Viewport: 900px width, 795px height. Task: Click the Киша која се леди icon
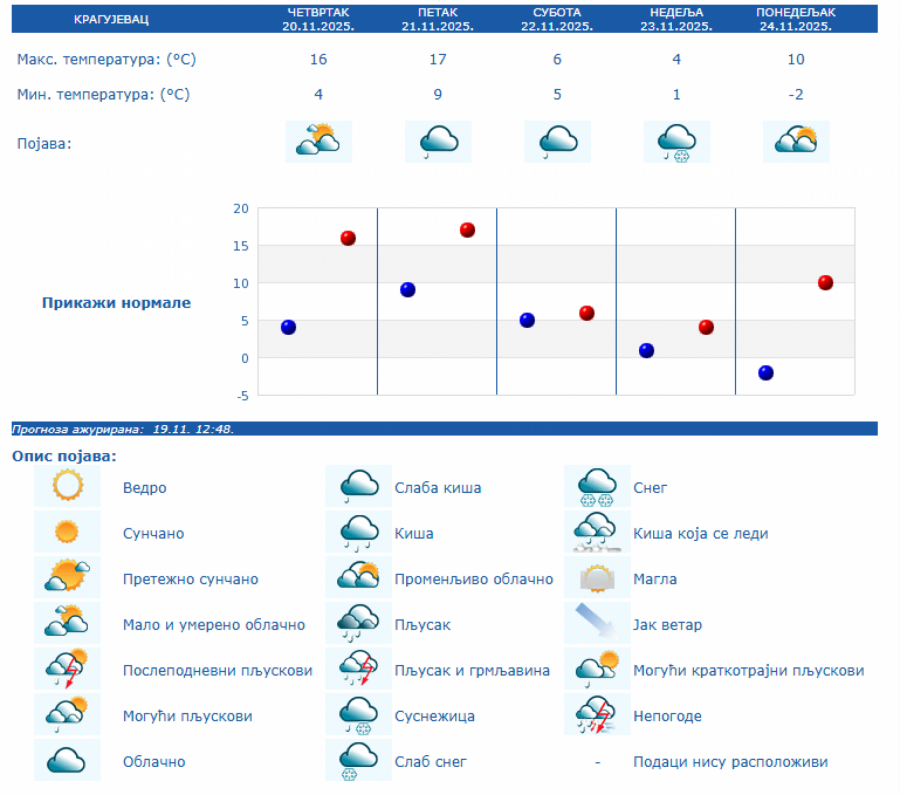(x=597, y=533)
